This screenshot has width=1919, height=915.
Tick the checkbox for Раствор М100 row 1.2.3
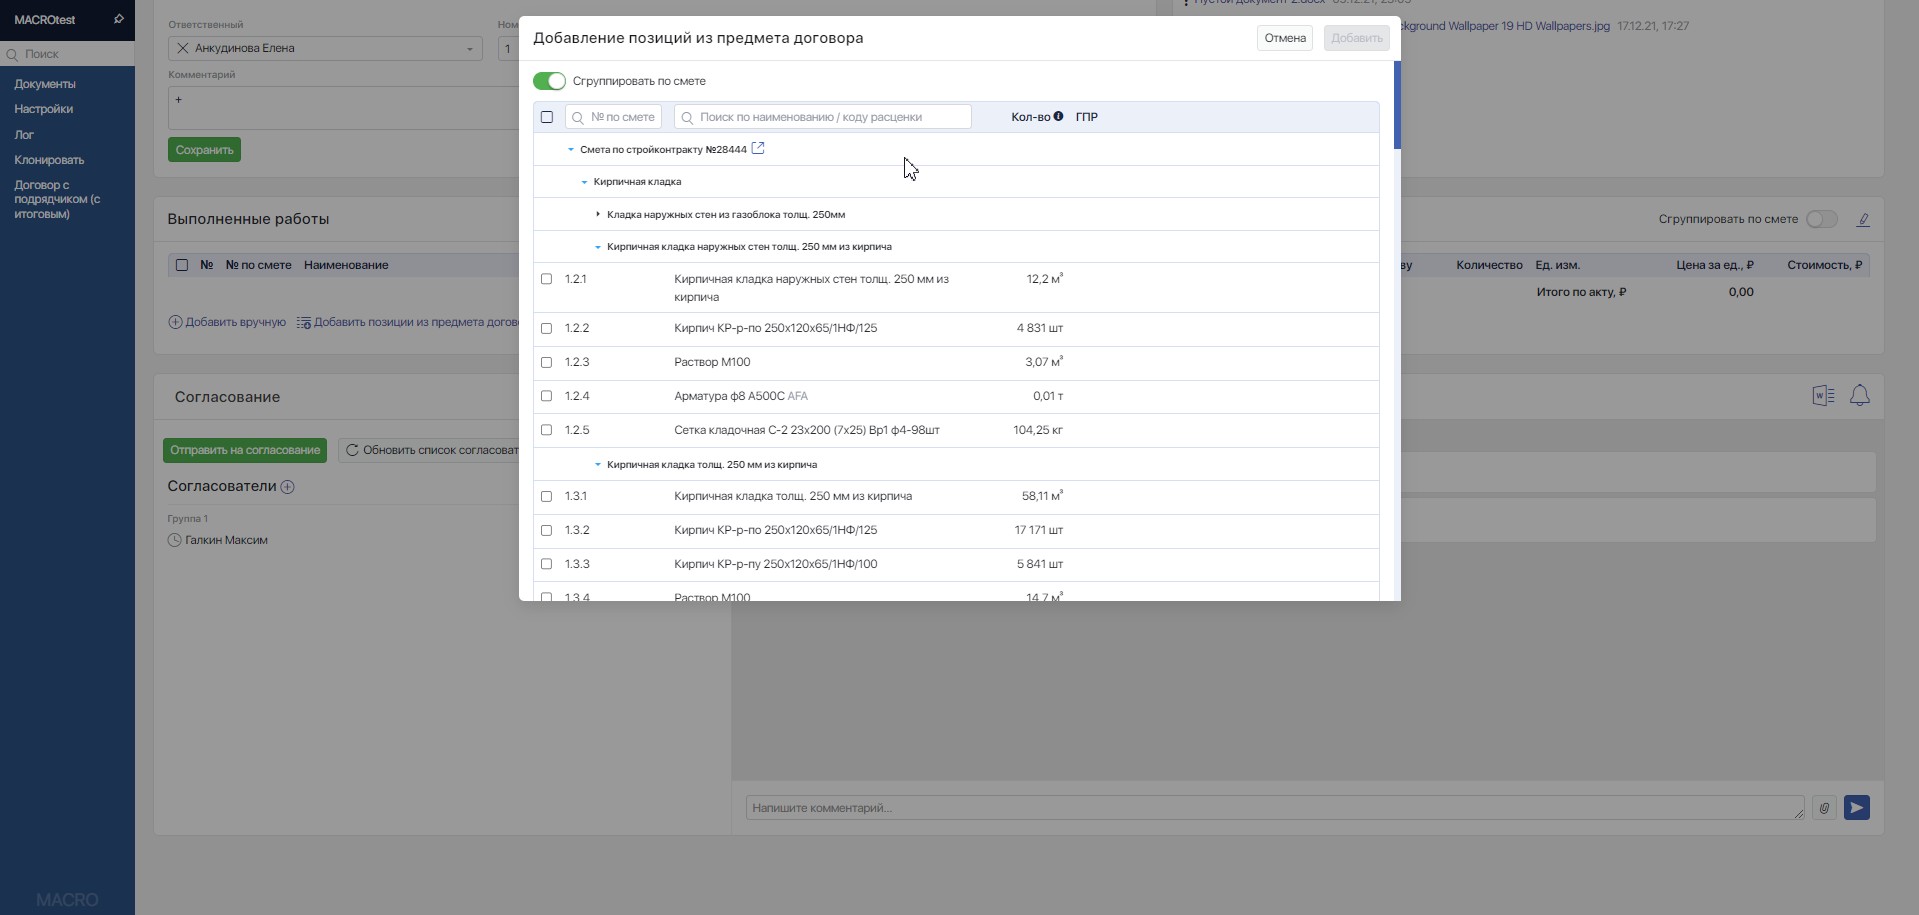click(546, 362)
